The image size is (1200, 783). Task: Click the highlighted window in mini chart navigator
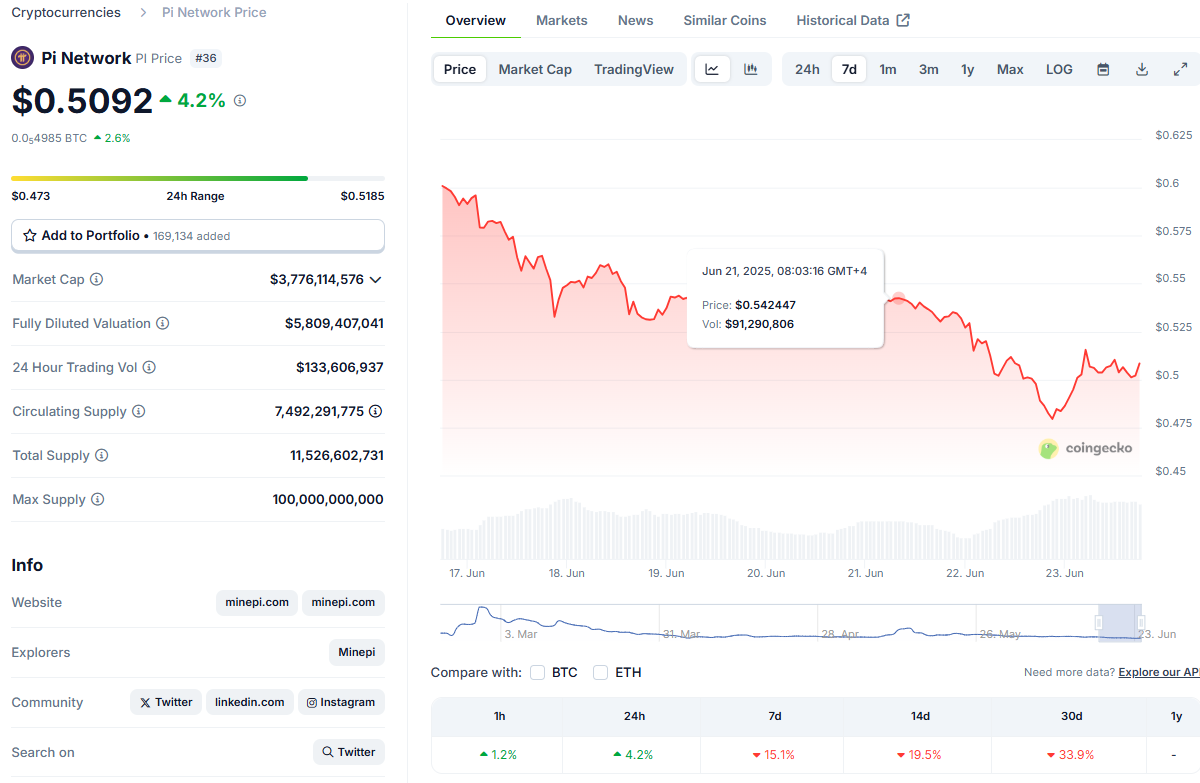point(1120,621)
